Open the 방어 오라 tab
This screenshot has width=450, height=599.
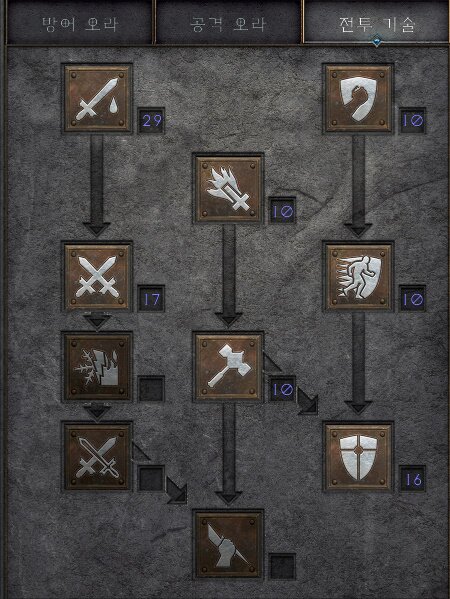click(80, 23)
